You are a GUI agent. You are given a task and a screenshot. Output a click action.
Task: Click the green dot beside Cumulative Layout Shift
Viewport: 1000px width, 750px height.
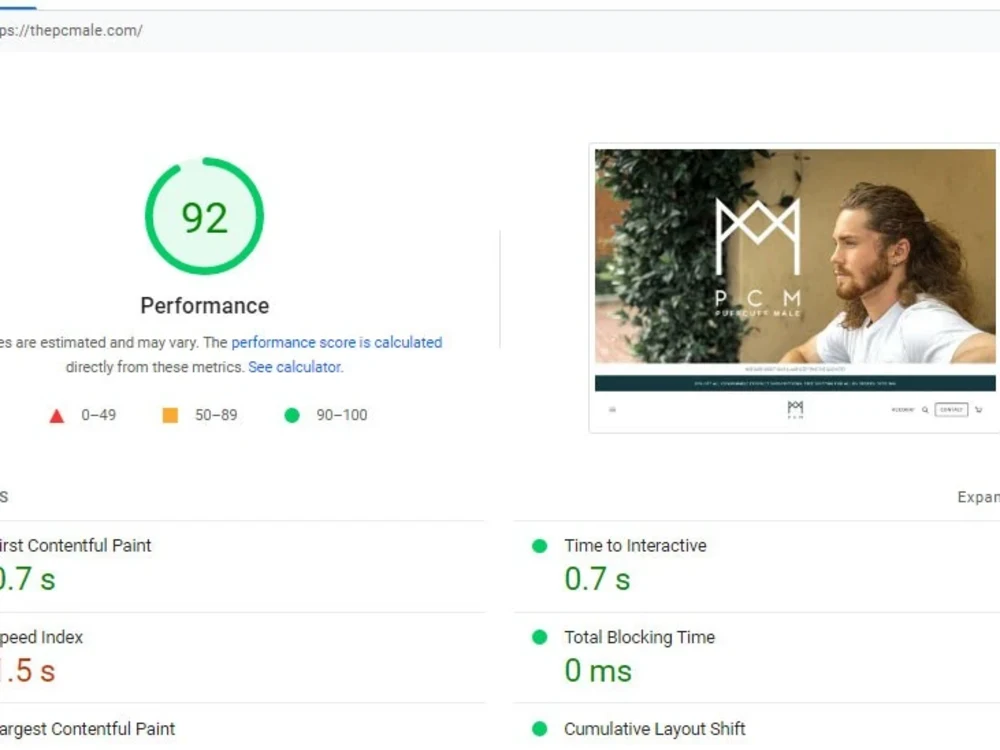(x=540, y=728)
